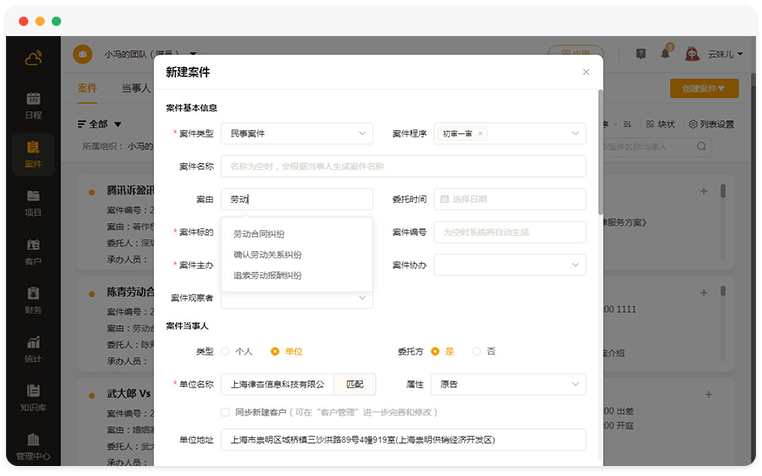Screen dimensions: 762x476
Task: Click plus icon on 腾讯诉盈讯 case card
Action: point(704,191)
